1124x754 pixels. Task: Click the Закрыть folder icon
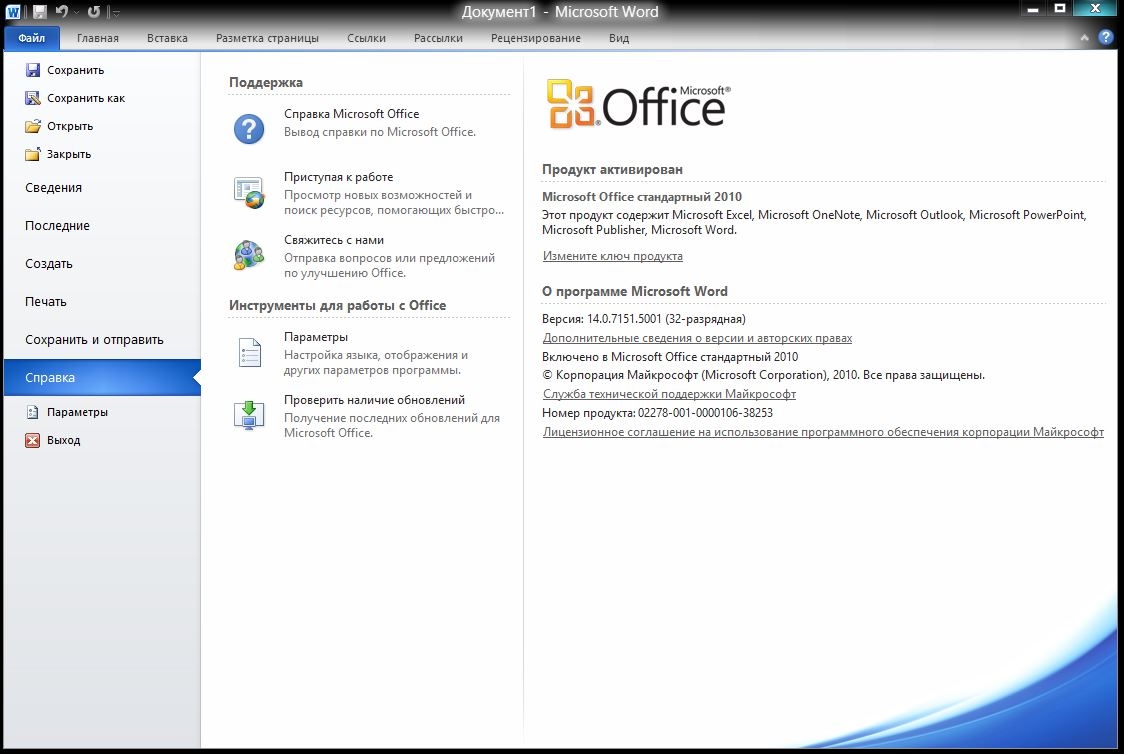click(x=32, y=154)
